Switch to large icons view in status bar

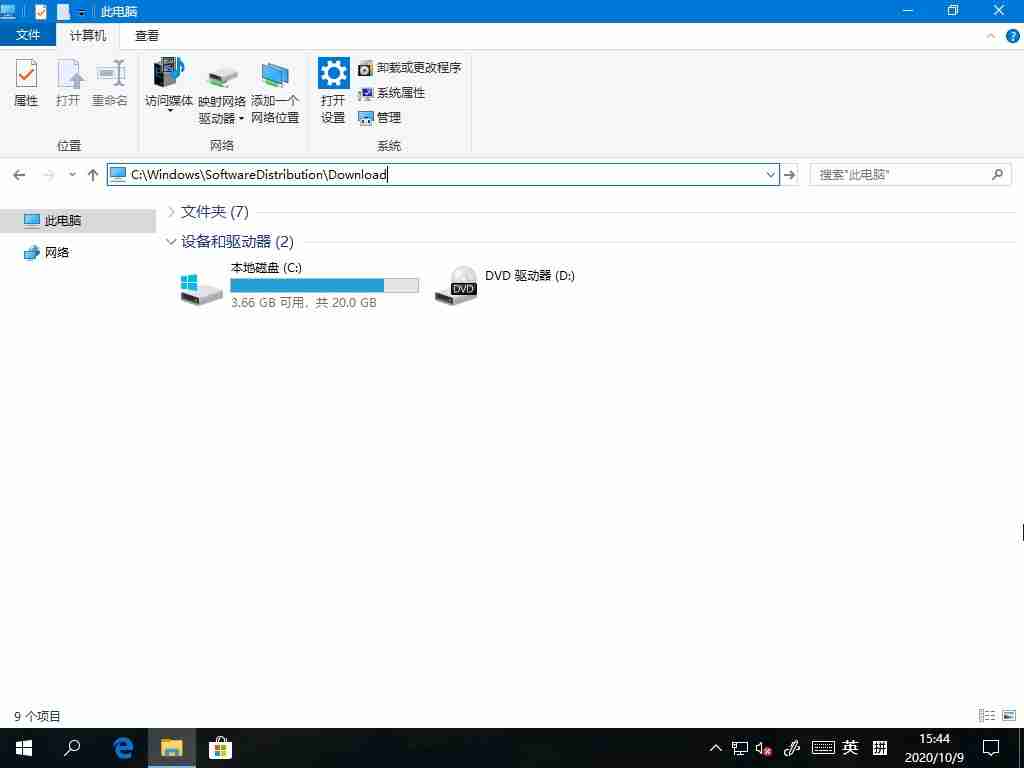pyautogui.click(x=1010, y=716)
